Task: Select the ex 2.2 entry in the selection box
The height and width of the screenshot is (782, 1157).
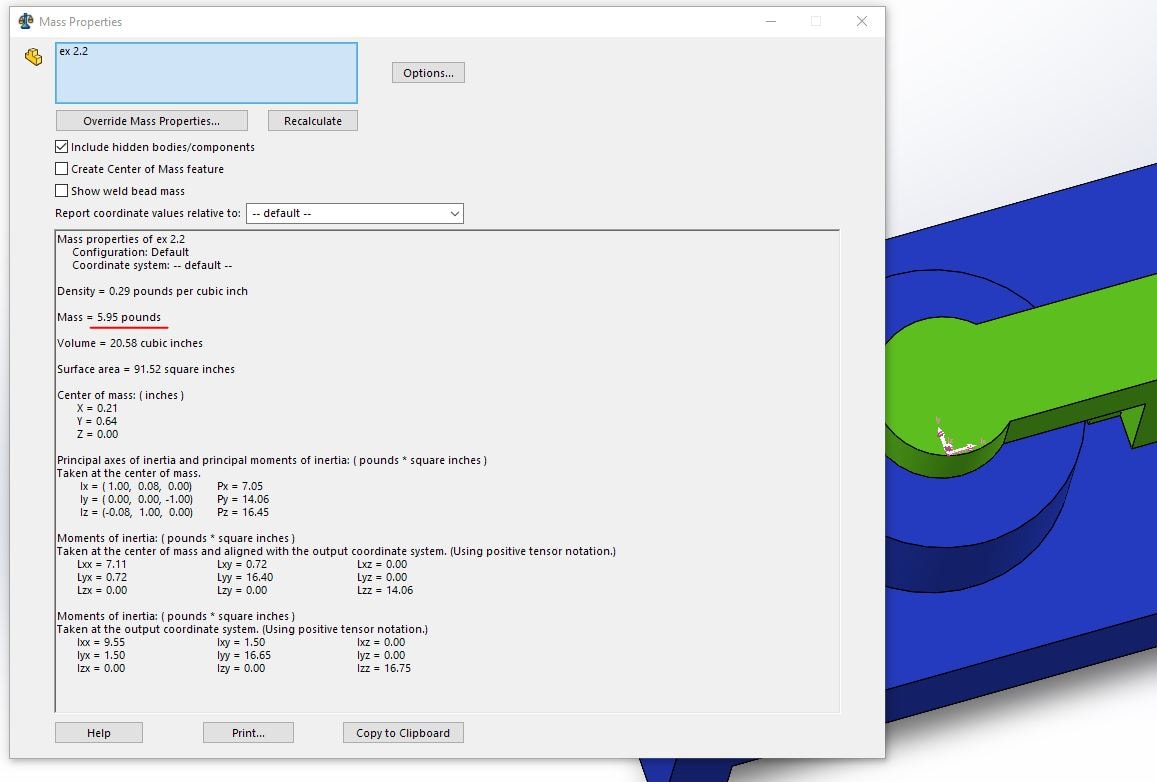Action: click(x=74, y=51)
